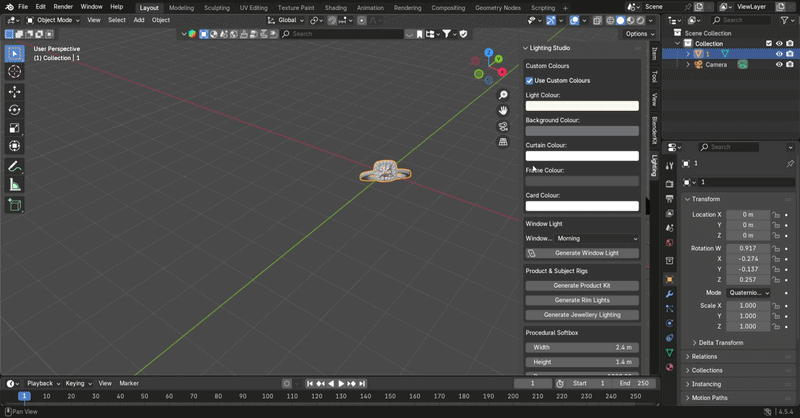Select the Cursor tool in toolbar
This screenshot has height=418, width=800.
pyautogui.click(x=14, y=71)
